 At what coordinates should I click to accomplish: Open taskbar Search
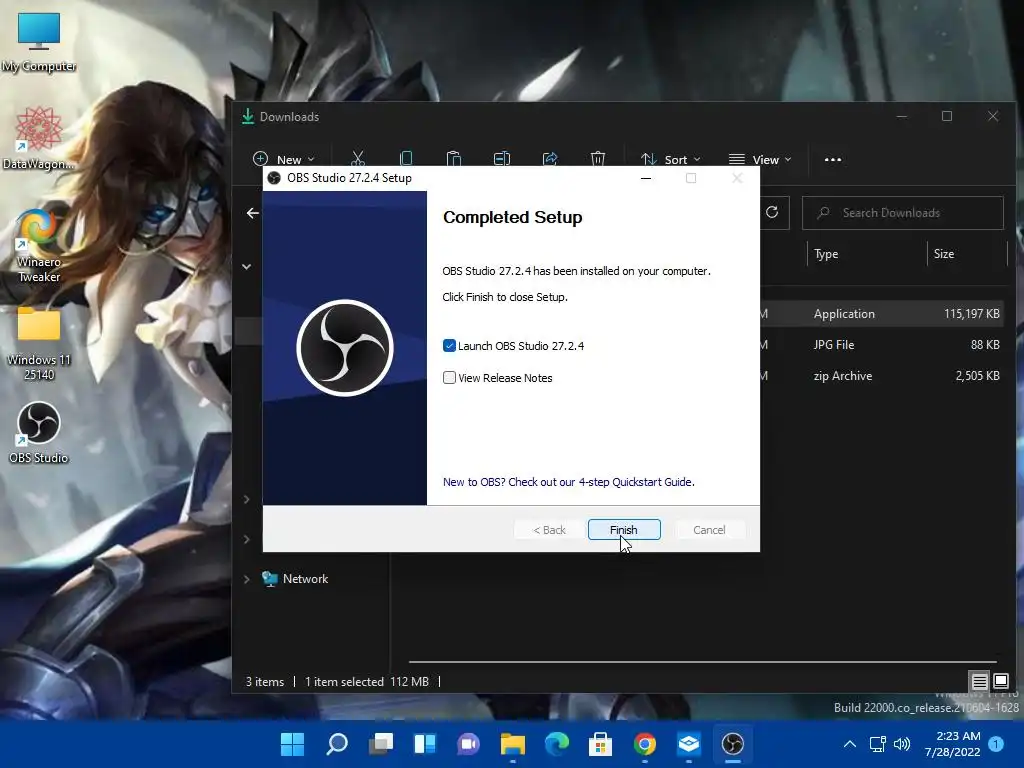336,744
